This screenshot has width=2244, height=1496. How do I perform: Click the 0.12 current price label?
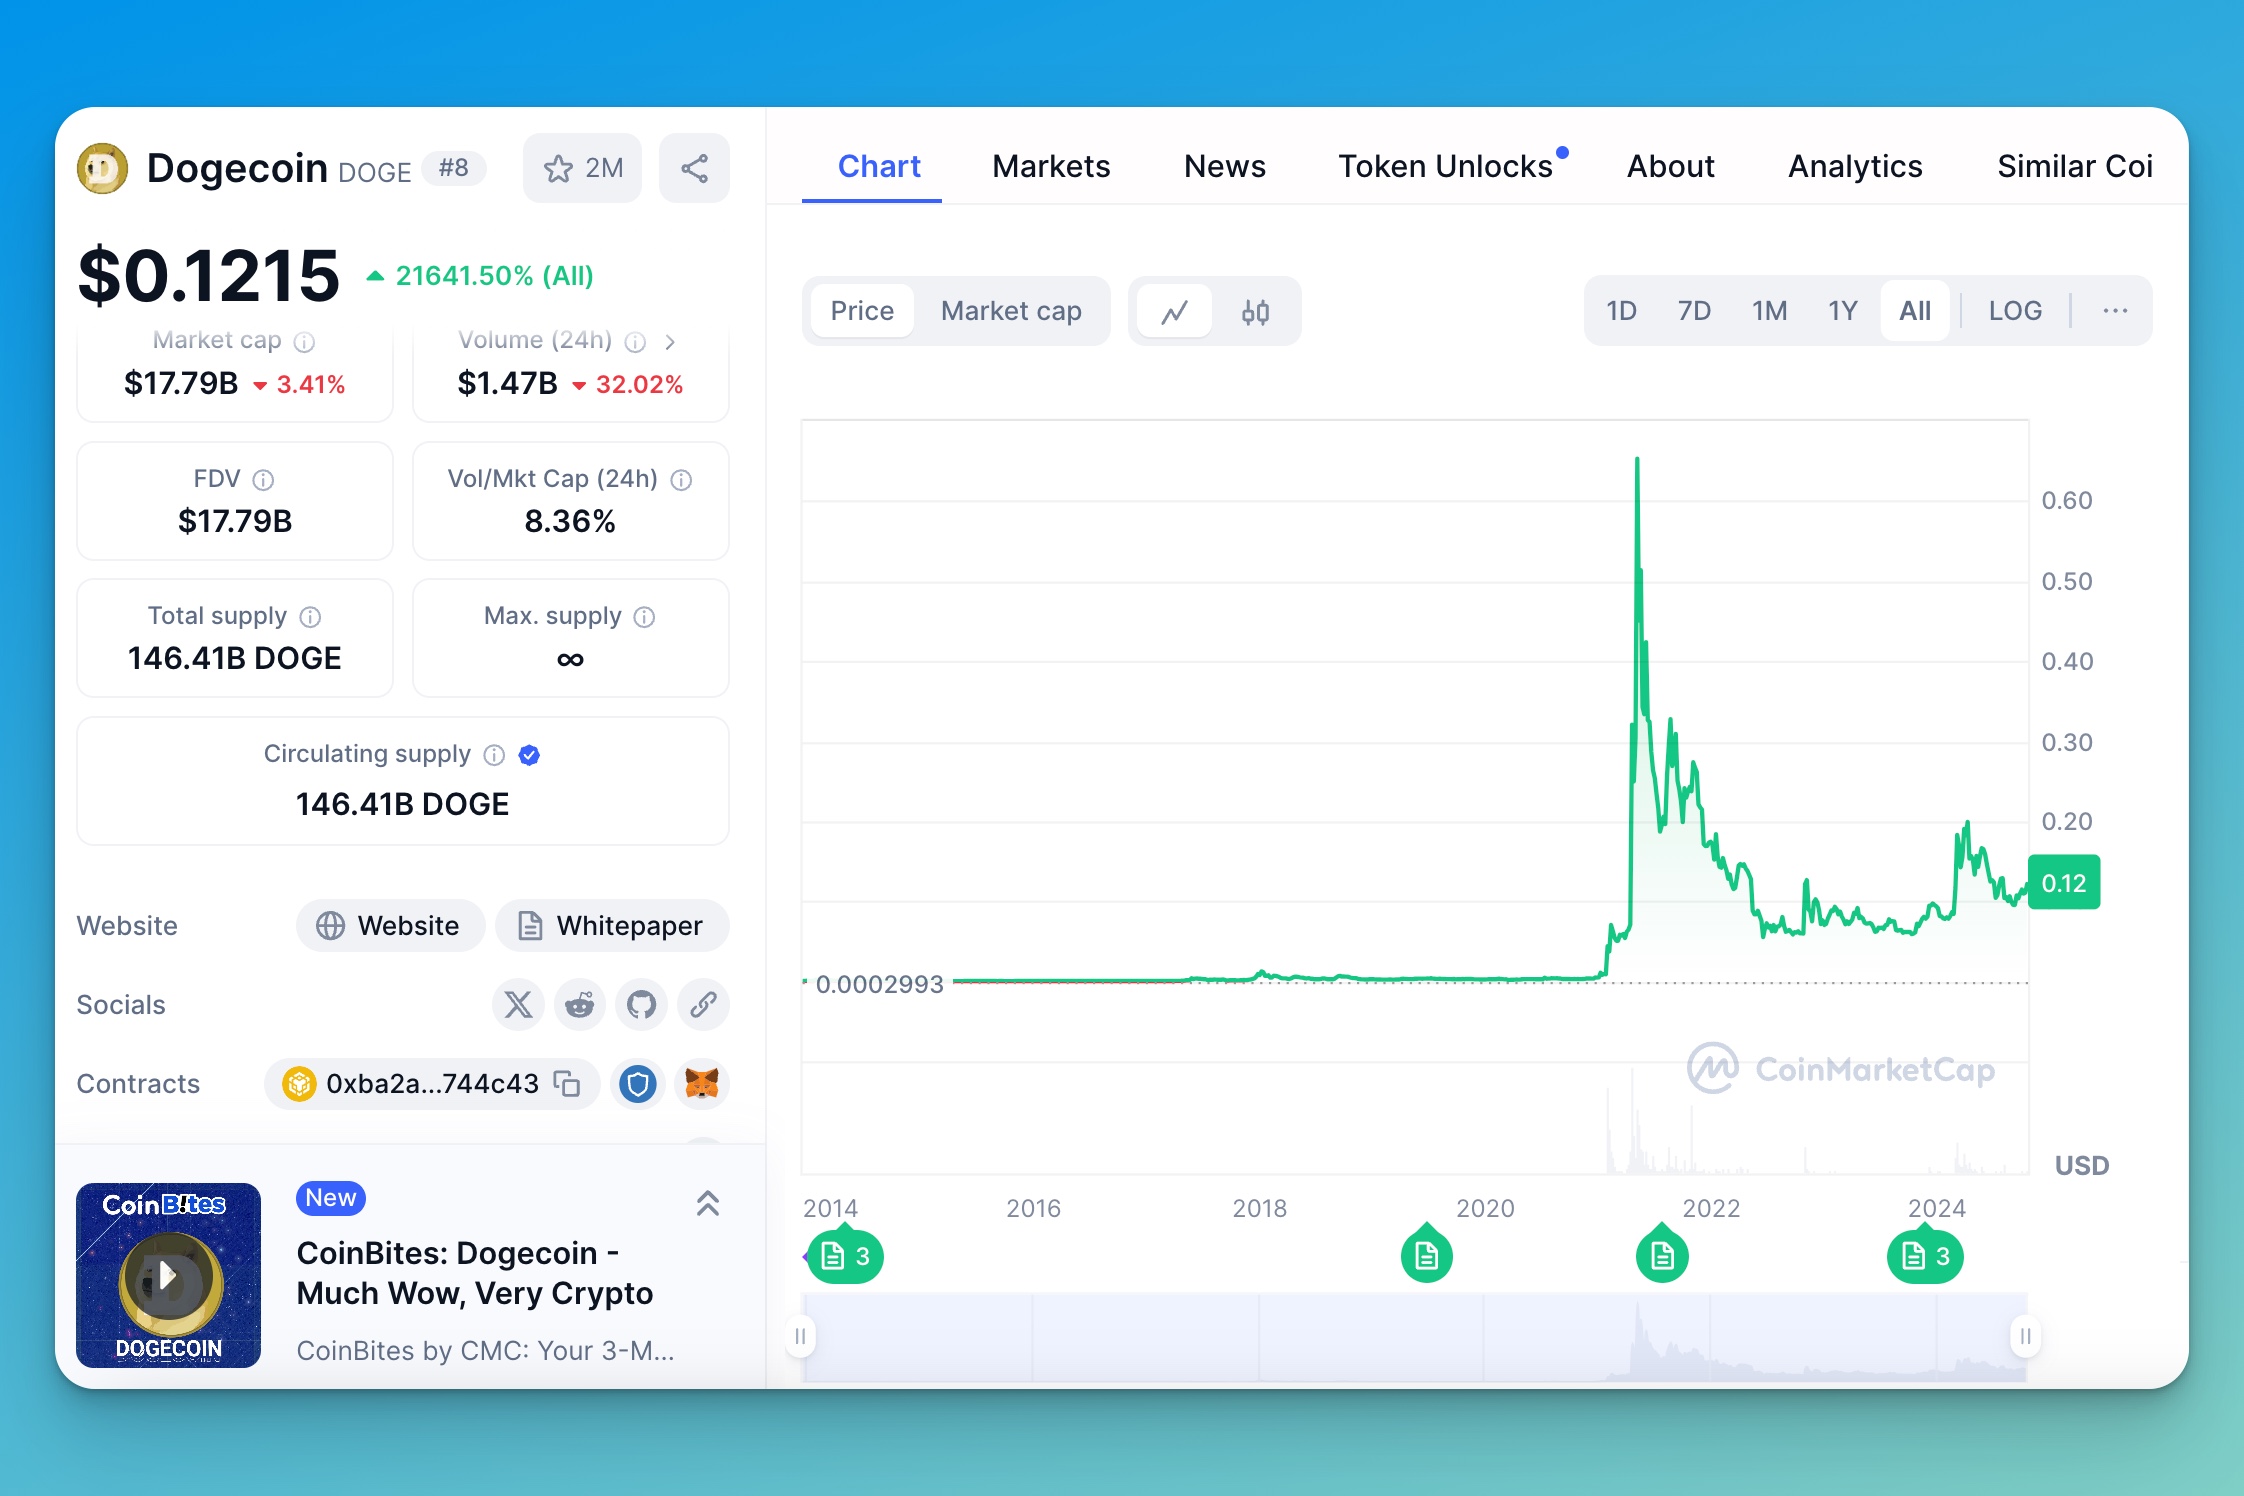coord(2064,883)
